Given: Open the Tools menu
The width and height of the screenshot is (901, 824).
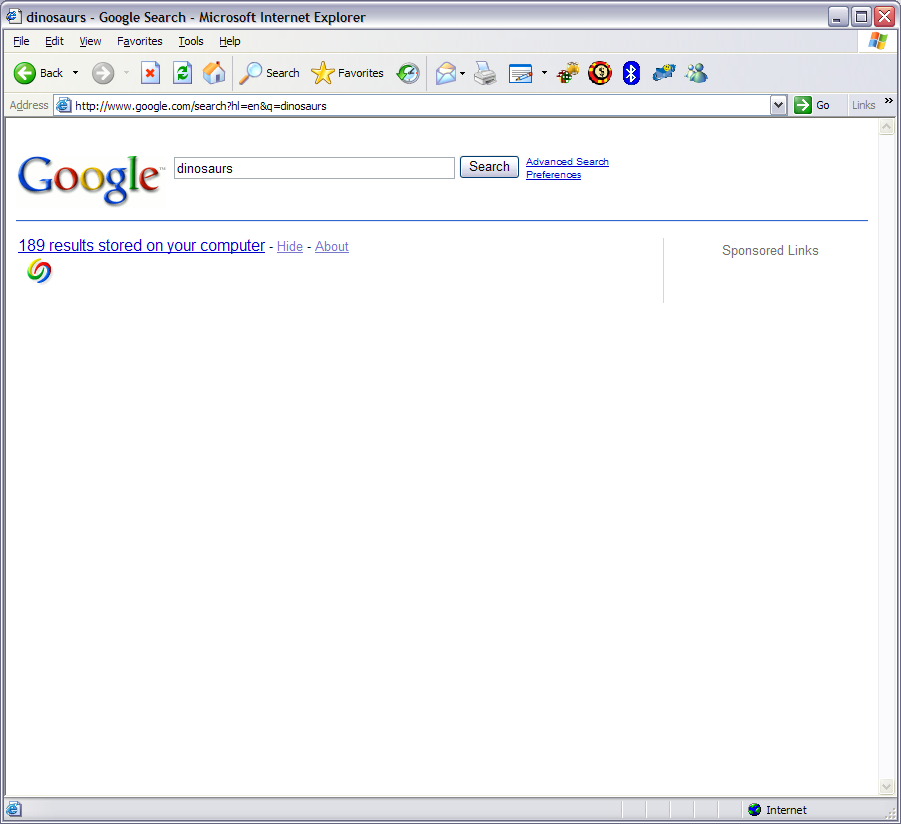Looking at the screenshot, I should 190,41.
